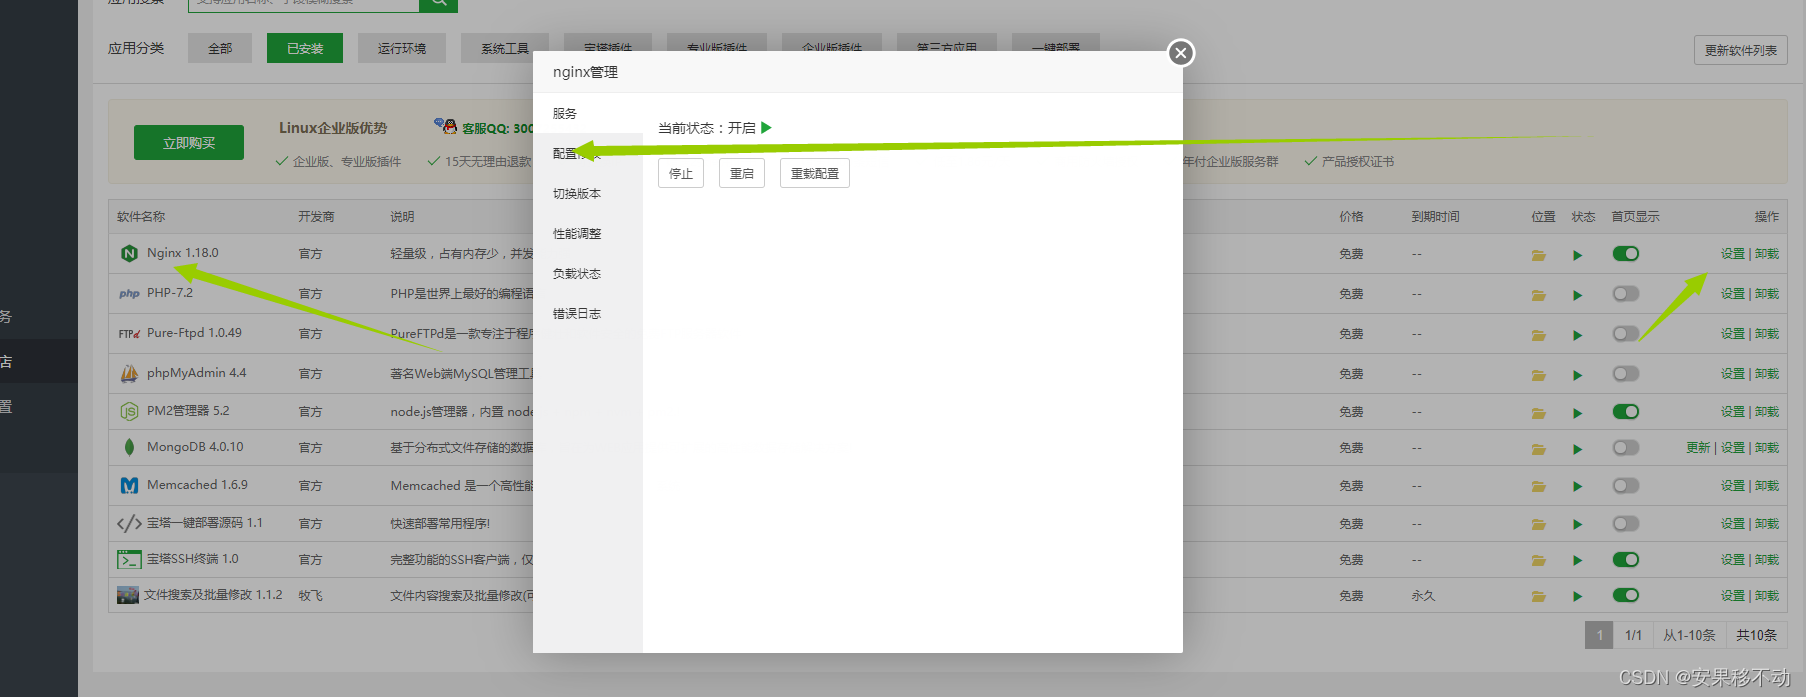Click 更新 link for MongoDB row

click(1698, 448)
